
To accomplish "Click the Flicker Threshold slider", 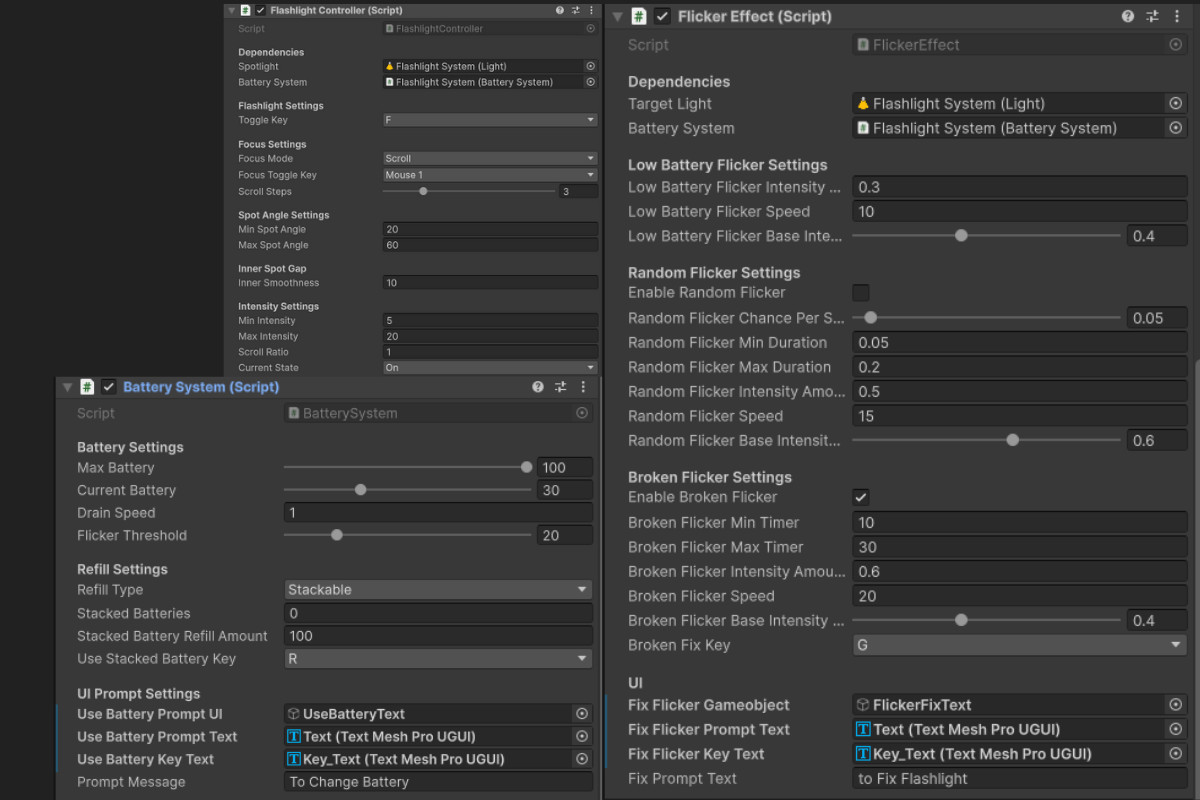I will [408, 535].
